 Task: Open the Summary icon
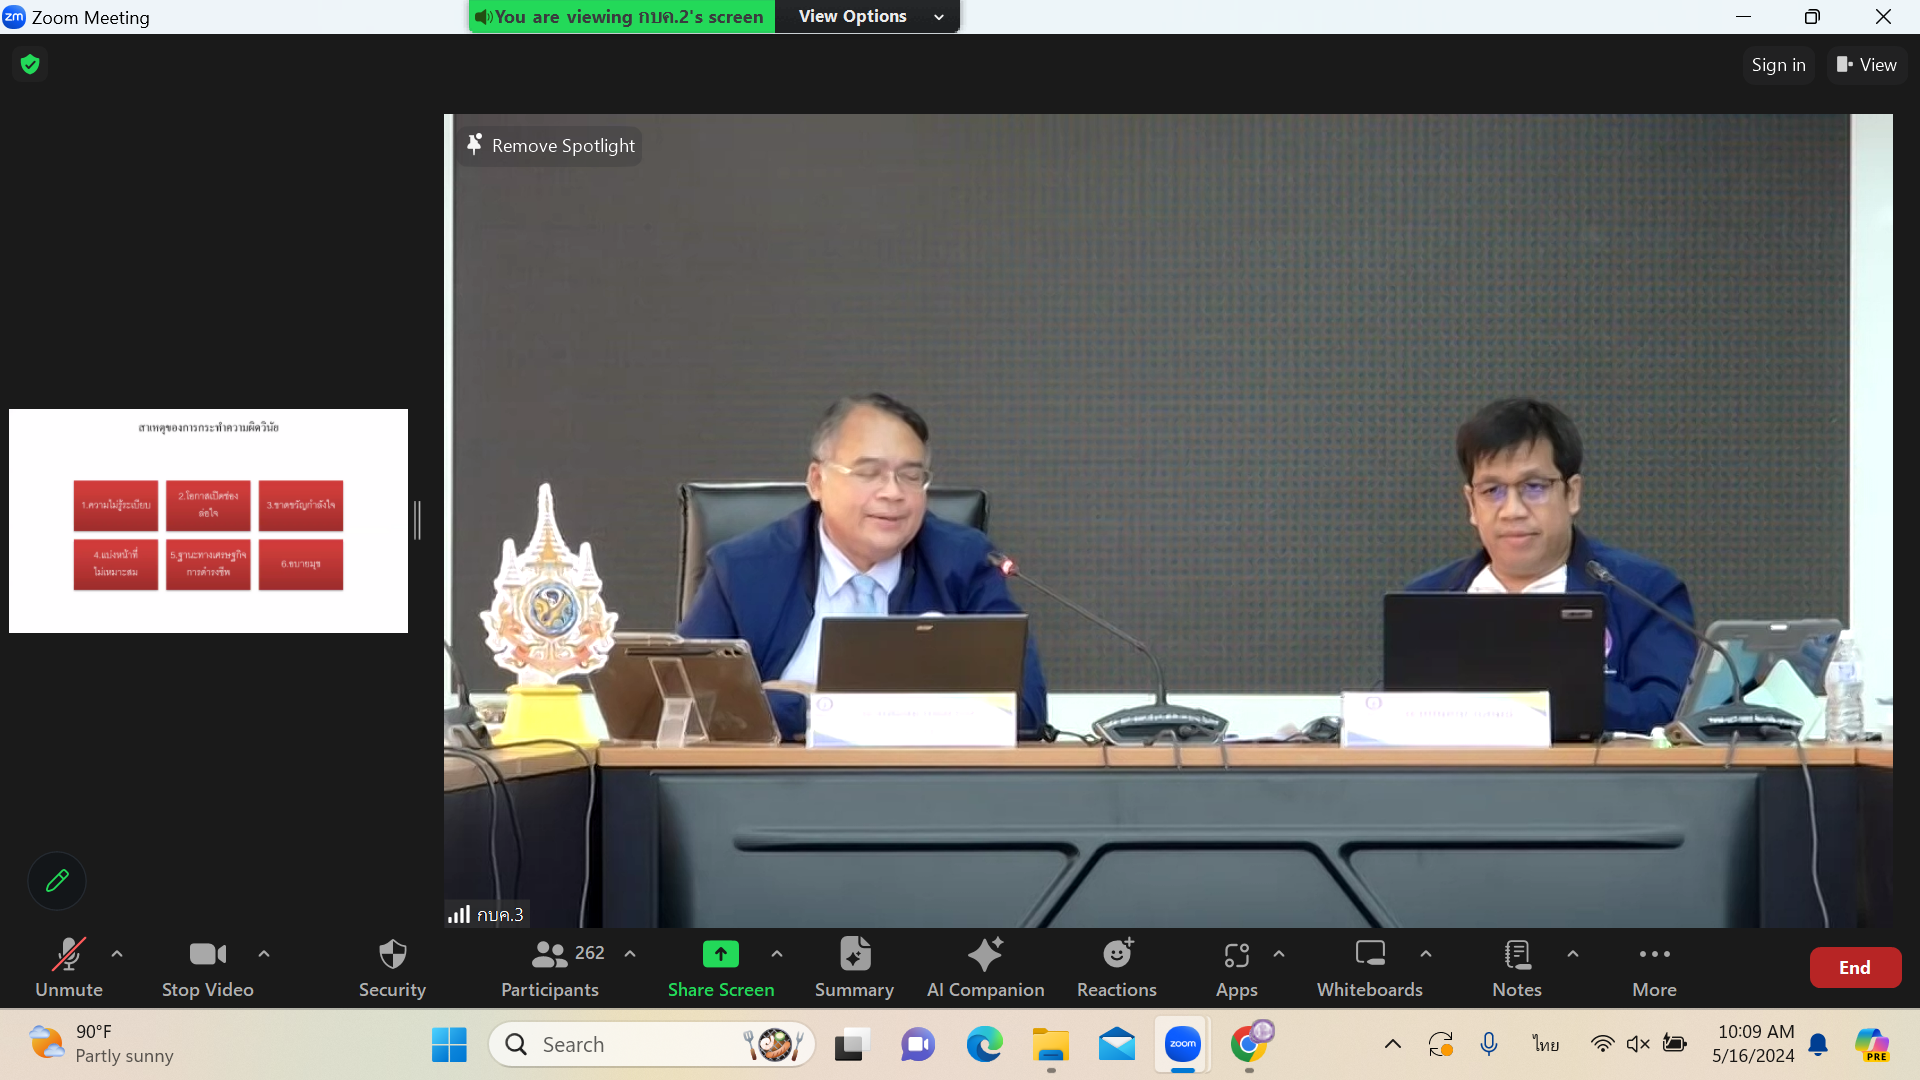(854, 955)
